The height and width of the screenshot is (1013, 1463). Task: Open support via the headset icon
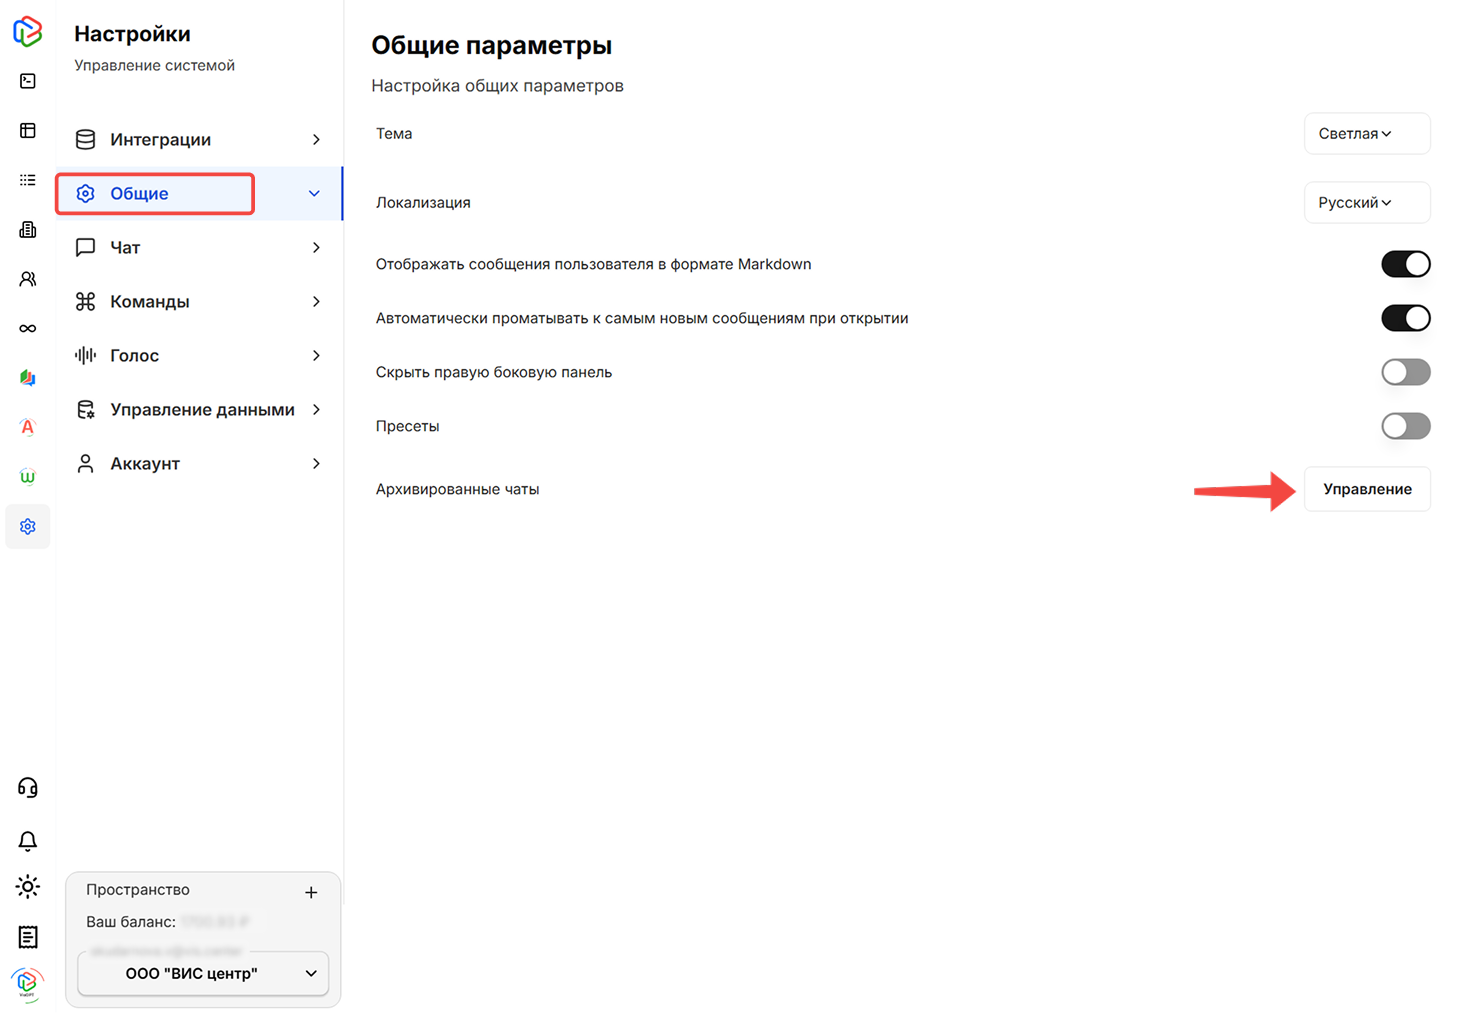(27, 787)
